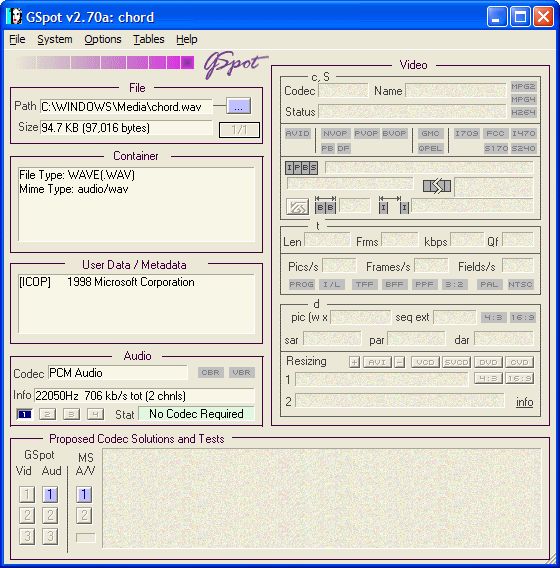
Task: Click the BVOP indicator
Action: (x=394, y=133)
